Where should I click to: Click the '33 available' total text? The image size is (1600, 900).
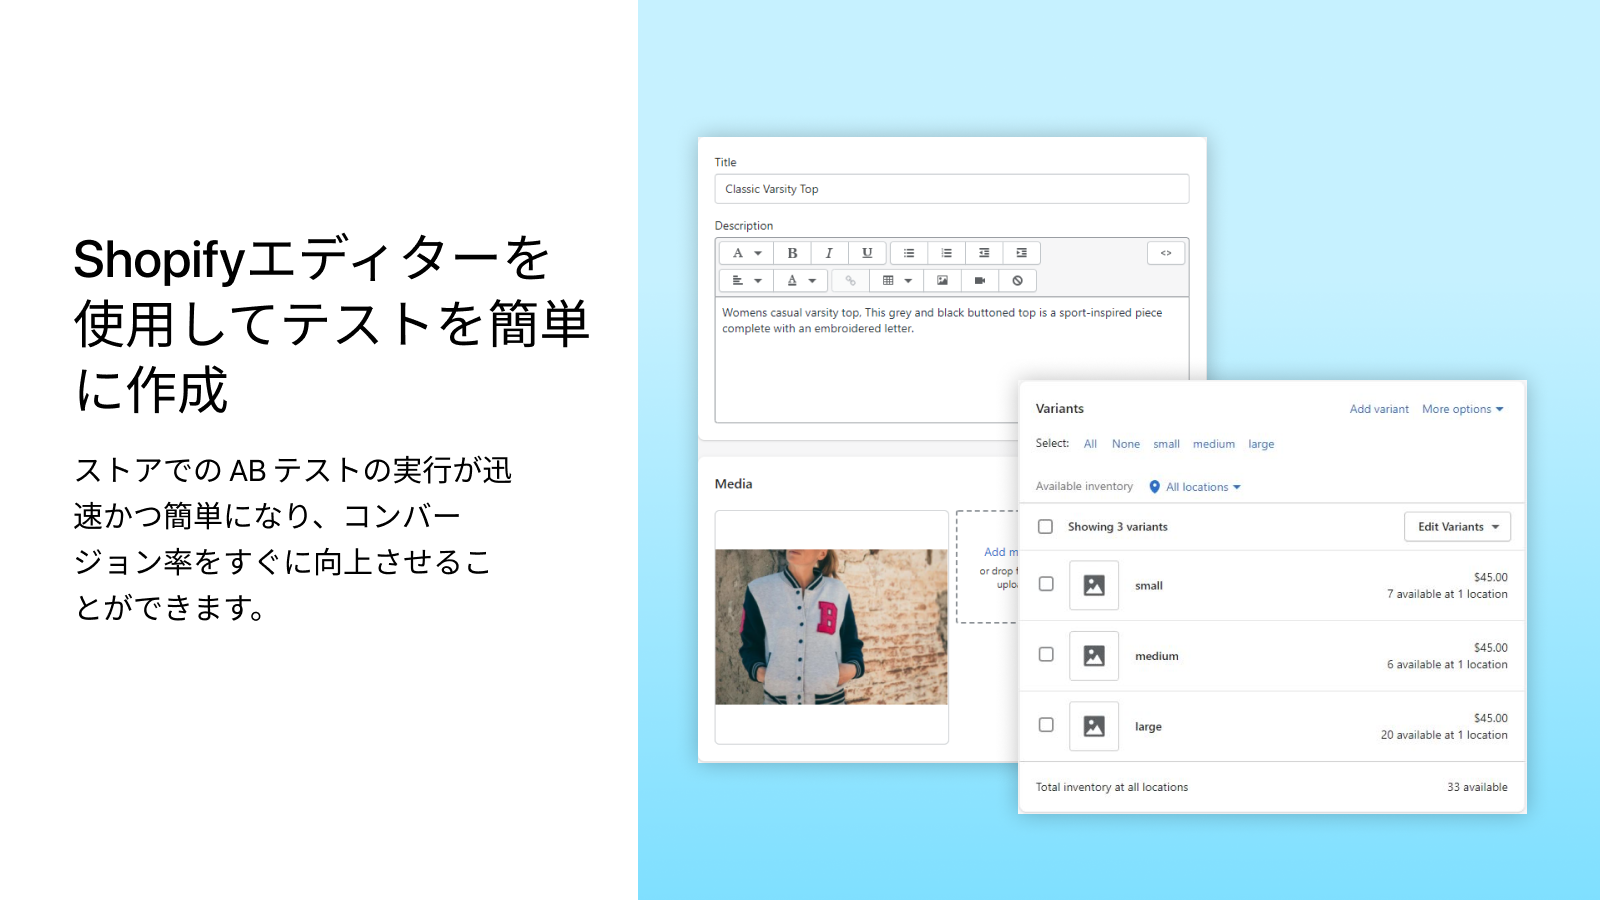pos(1477,788)
